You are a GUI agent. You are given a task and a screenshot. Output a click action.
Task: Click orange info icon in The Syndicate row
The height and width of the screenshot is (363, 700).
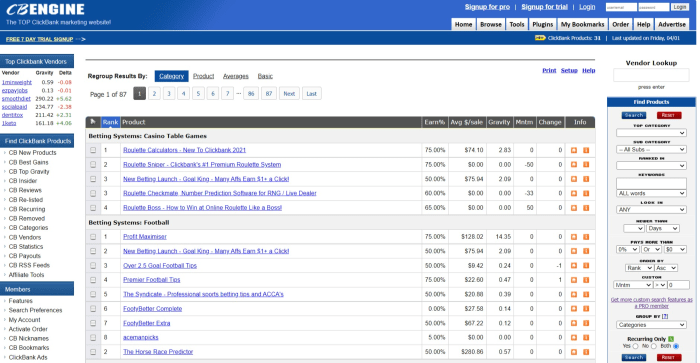[586, 295]
